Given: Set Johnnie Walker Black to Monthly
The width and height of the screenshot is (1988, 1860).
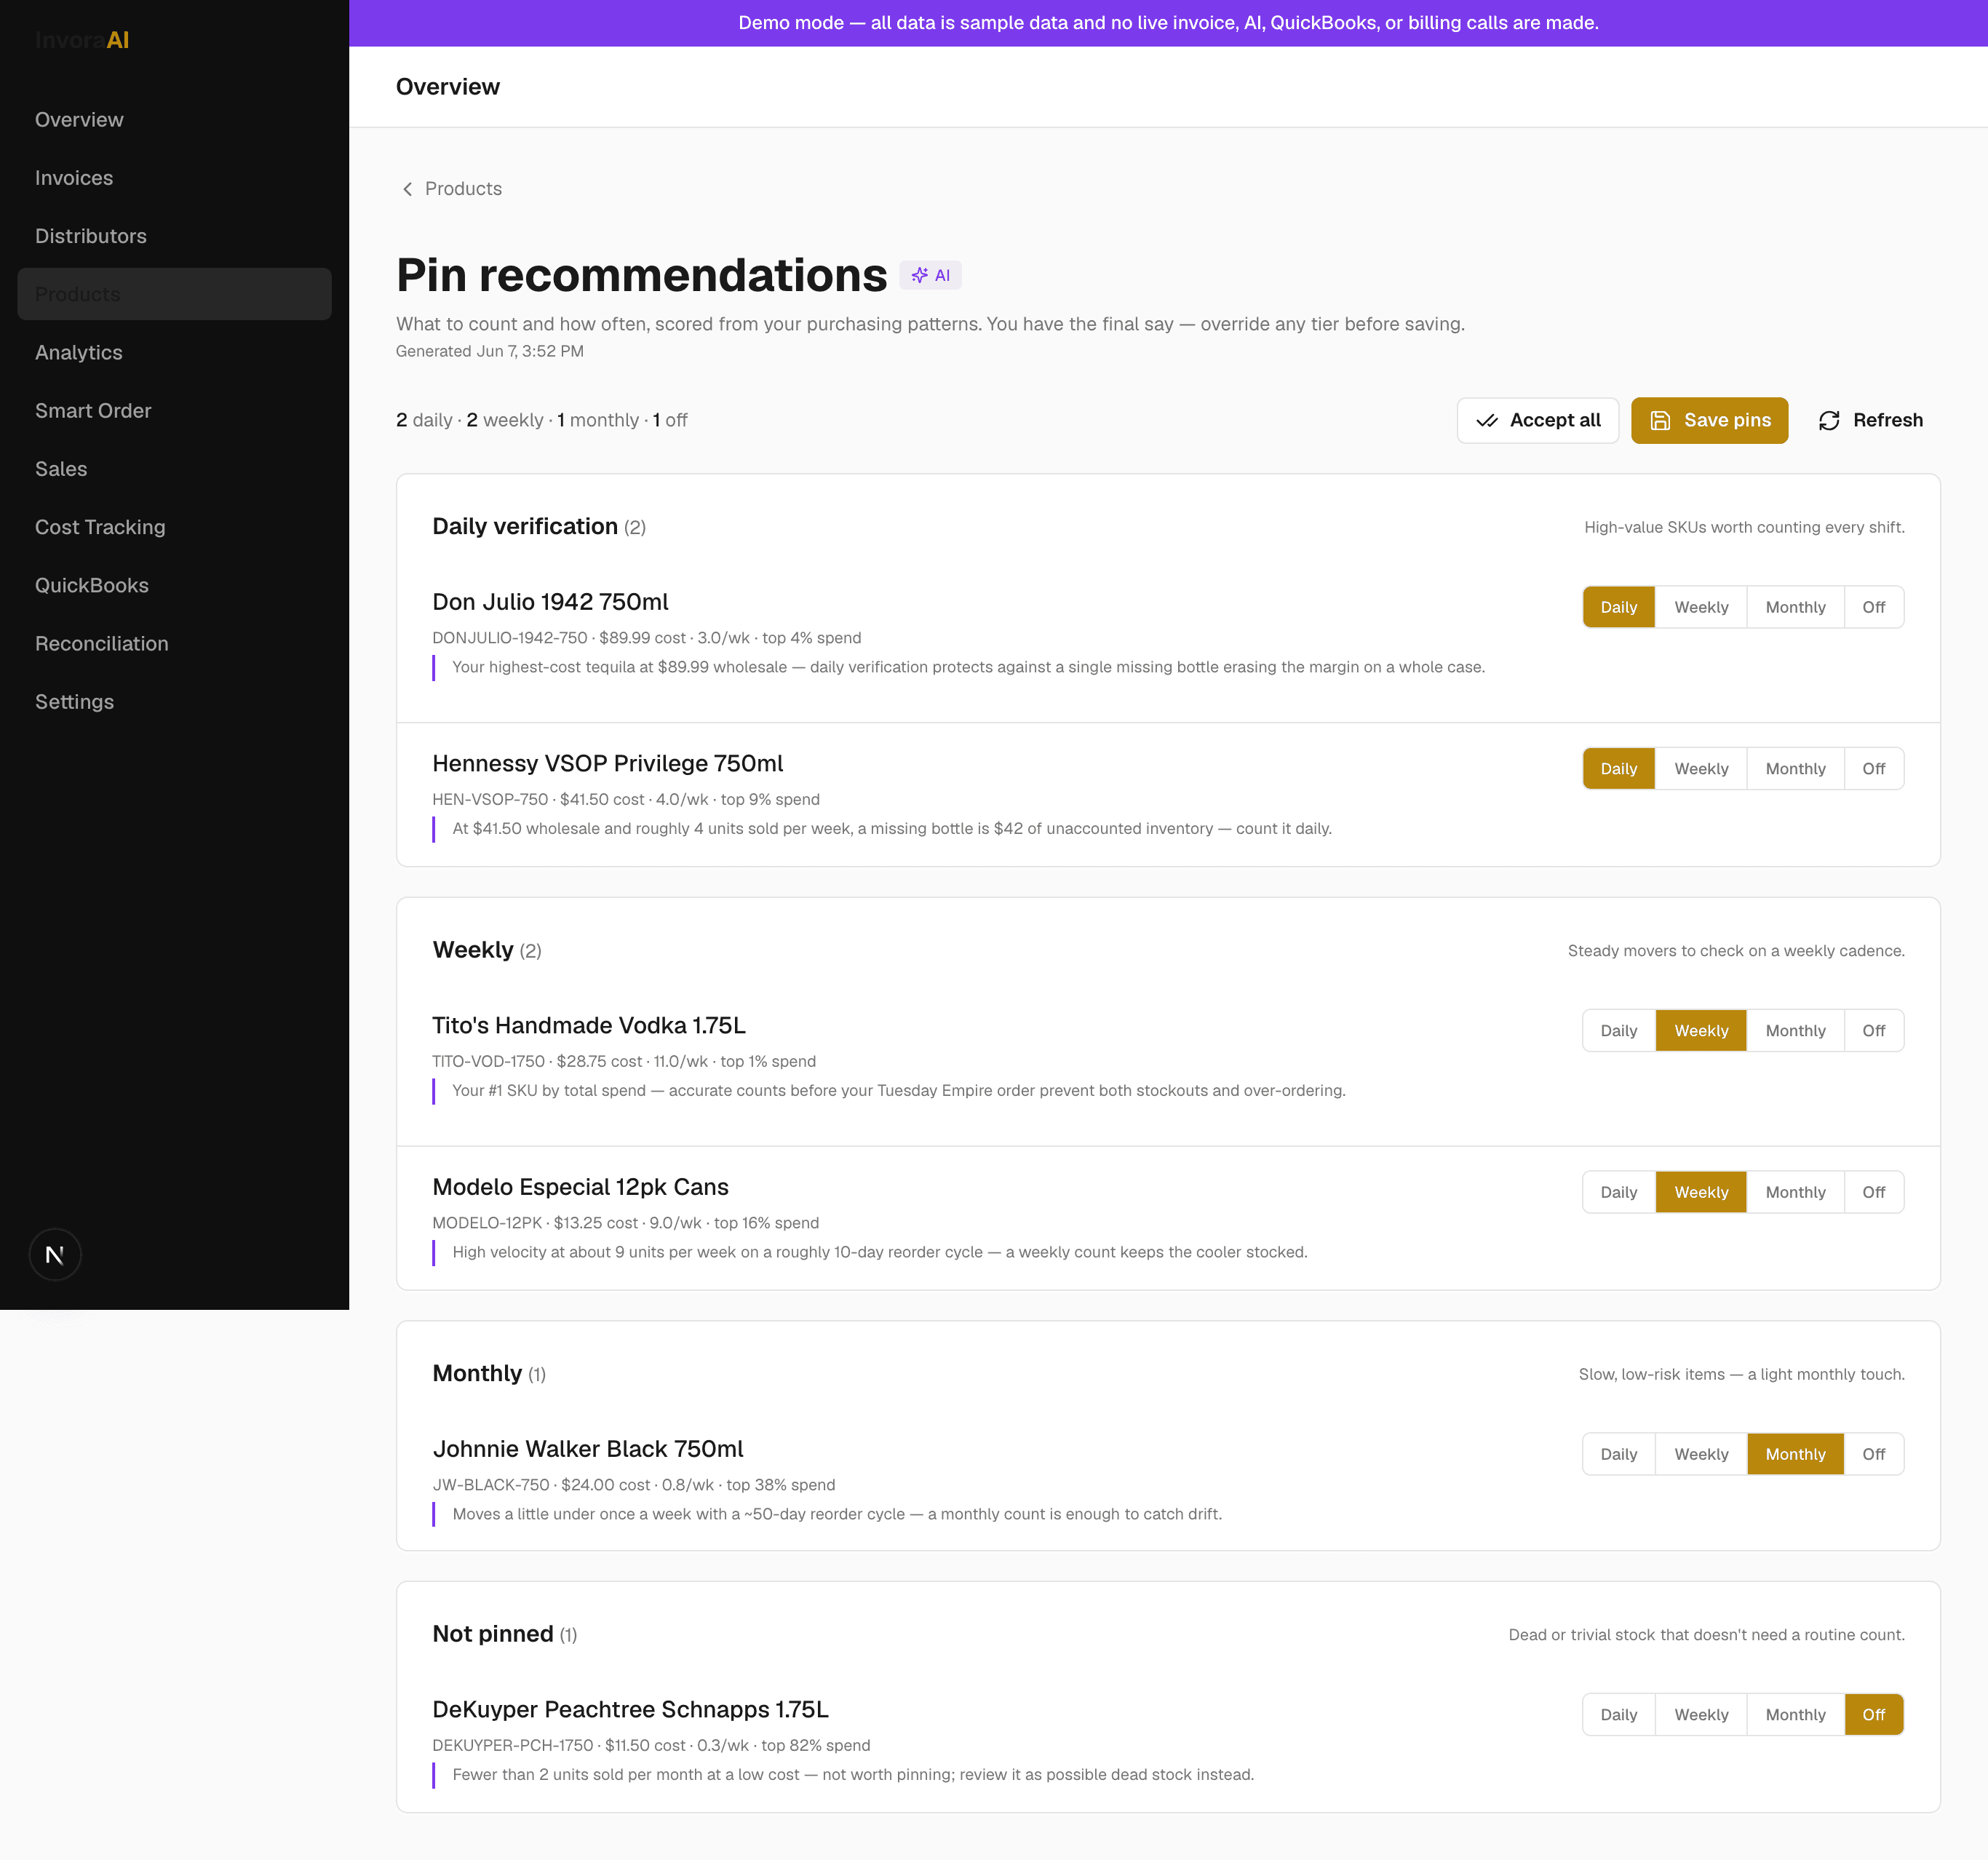Looking at the screenshot, I should [x=1795, y=1454].
